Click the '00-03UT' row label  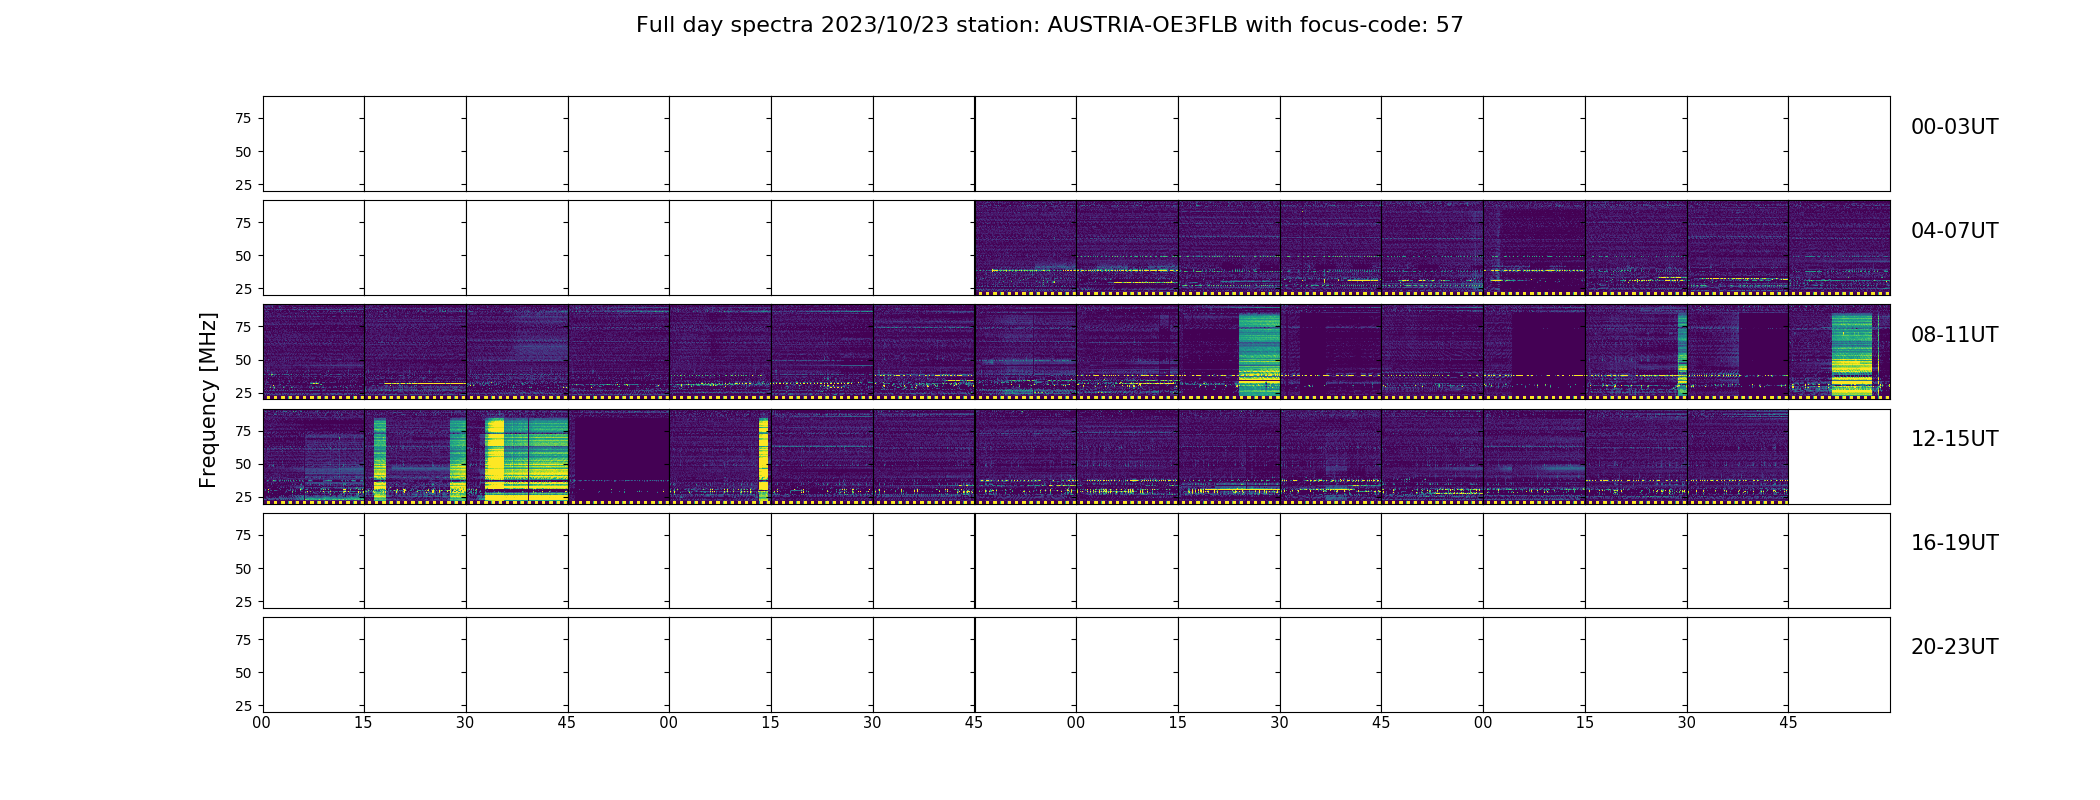[x=1954, y=127]
